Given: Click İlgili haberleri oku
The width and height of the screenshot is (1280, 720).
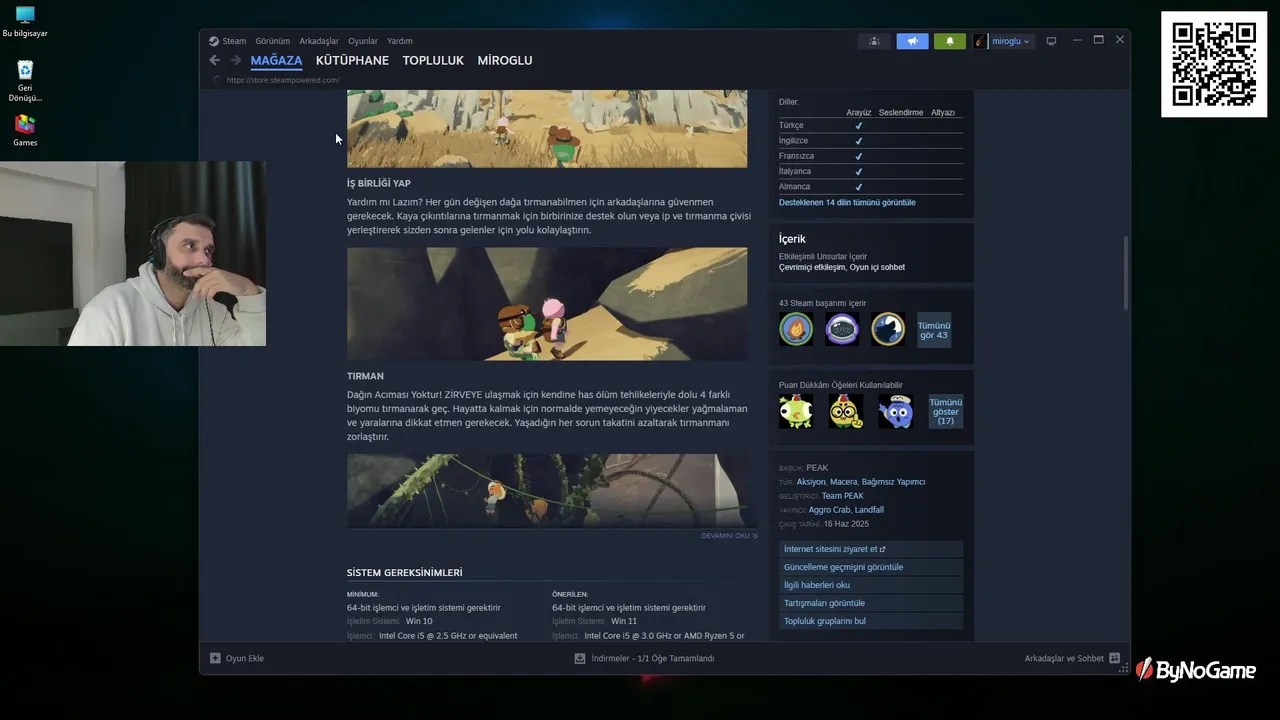Looking at the screenshot, I should tap(871, 585).
